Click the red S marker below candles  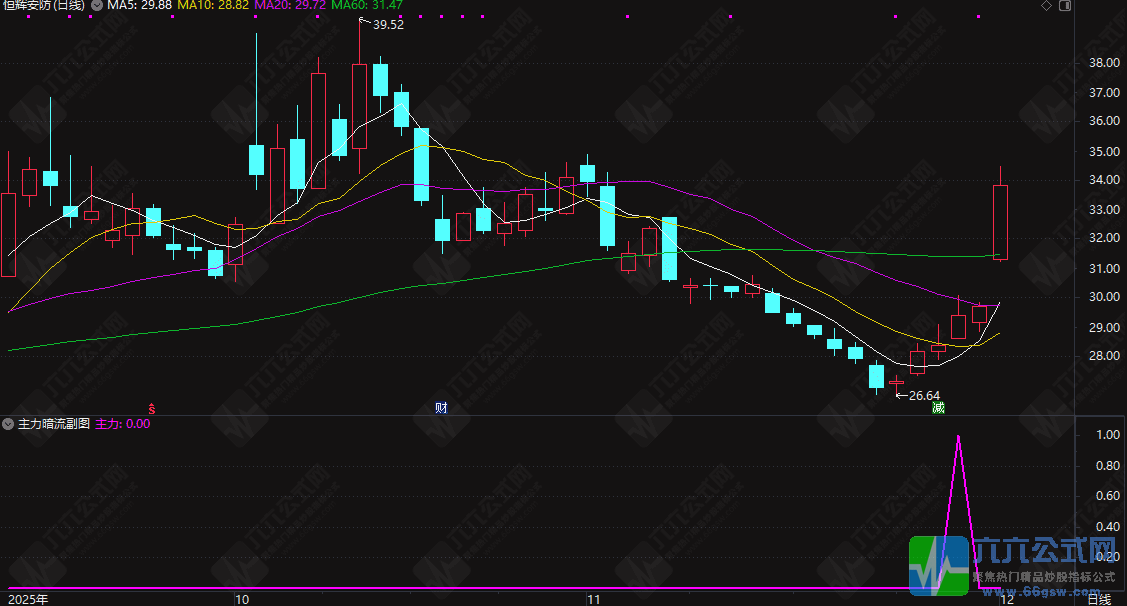pyautogui.click(x=152, y=408)
